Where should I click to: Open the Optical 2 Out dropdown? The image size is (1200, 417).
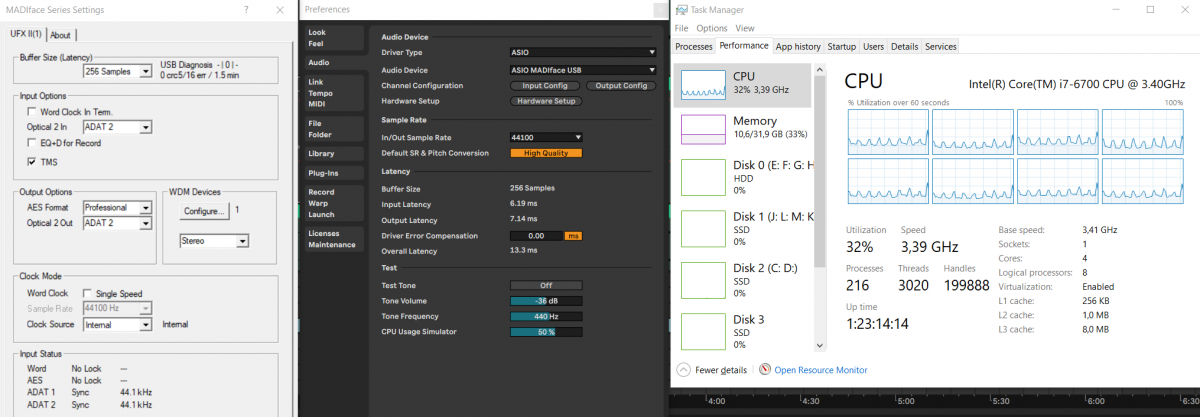click(x=118, y=223)
